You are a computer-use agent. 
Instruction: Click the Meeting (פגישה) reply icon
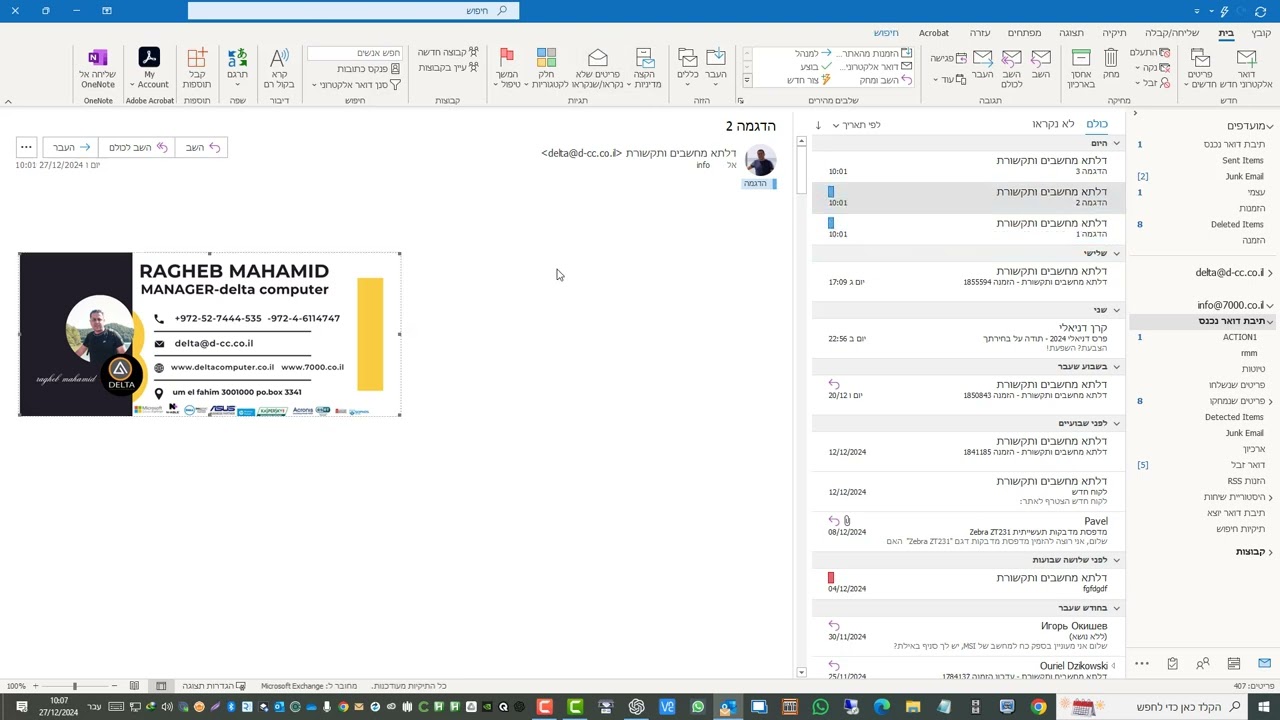coord(961,58)
